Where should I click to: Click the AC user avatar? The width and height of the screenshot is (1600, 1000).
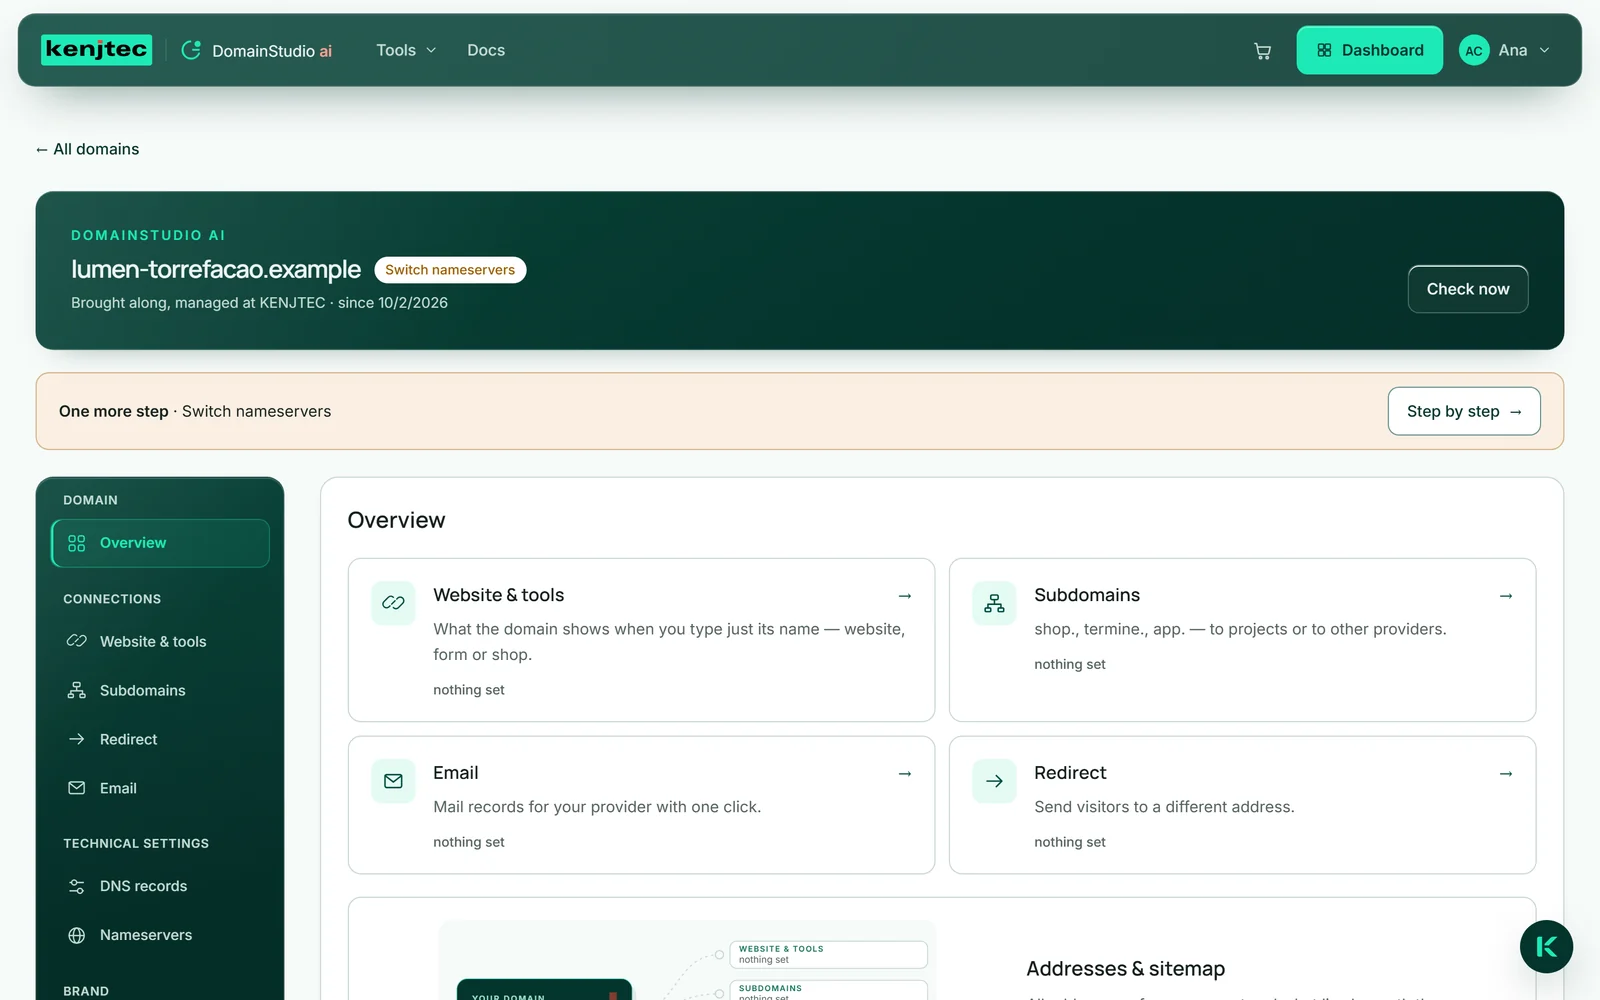(x=1474, y=51)
